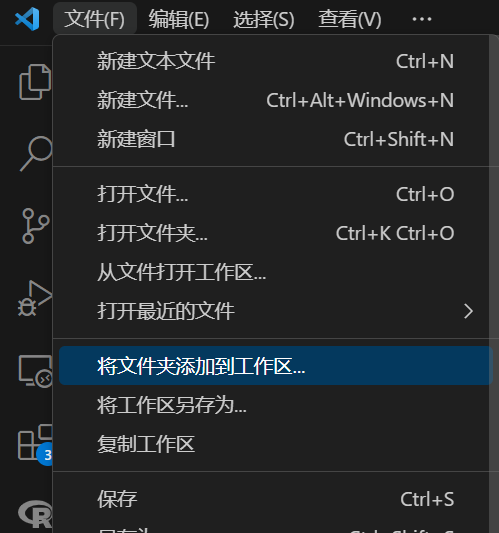Collapse the 文件(F) menu
This screenshot has height=533, width=499.
pyautogui.click(x=95, y=19)
